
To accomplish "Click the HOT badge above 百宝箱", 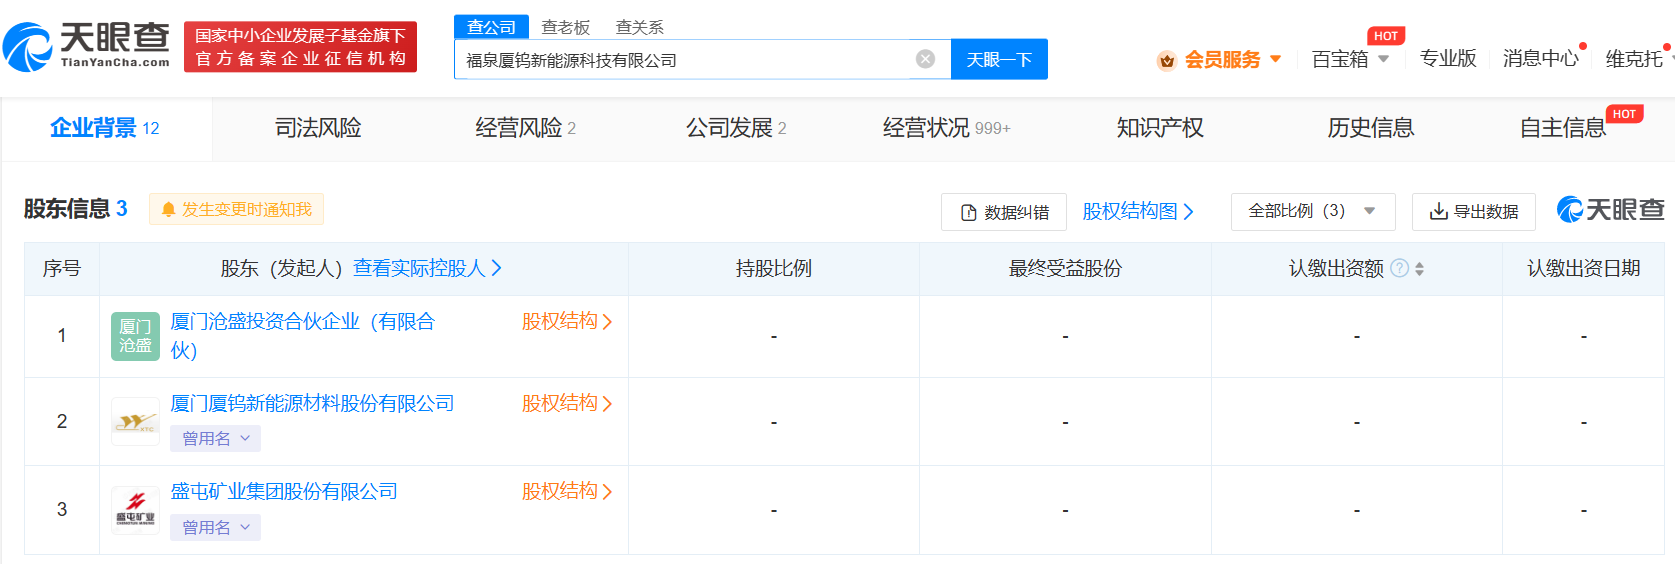I will click(1386, 36).
